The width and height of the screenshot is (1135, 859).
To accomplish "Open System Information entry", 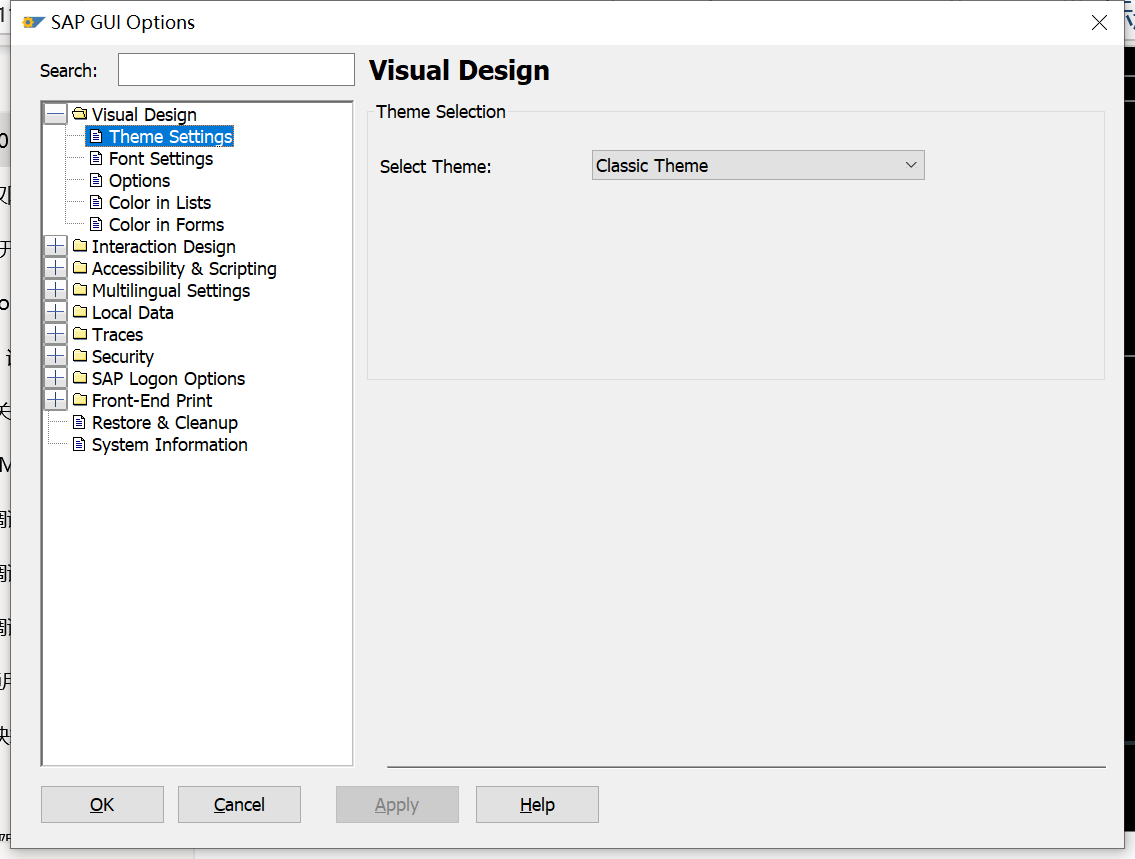I will pos(169,444).
